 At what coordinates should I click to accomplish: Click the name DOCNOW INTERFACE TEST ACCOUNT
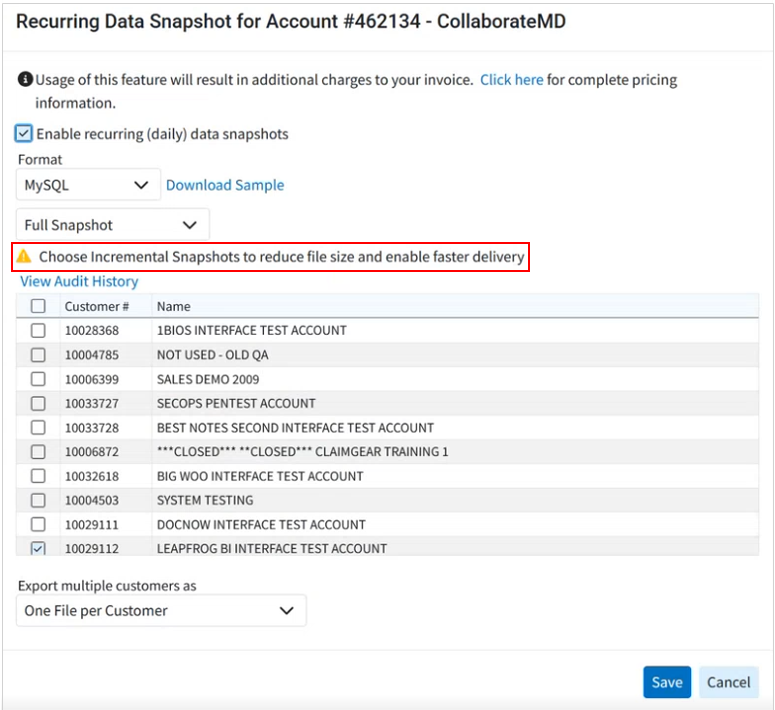(261, 525)
